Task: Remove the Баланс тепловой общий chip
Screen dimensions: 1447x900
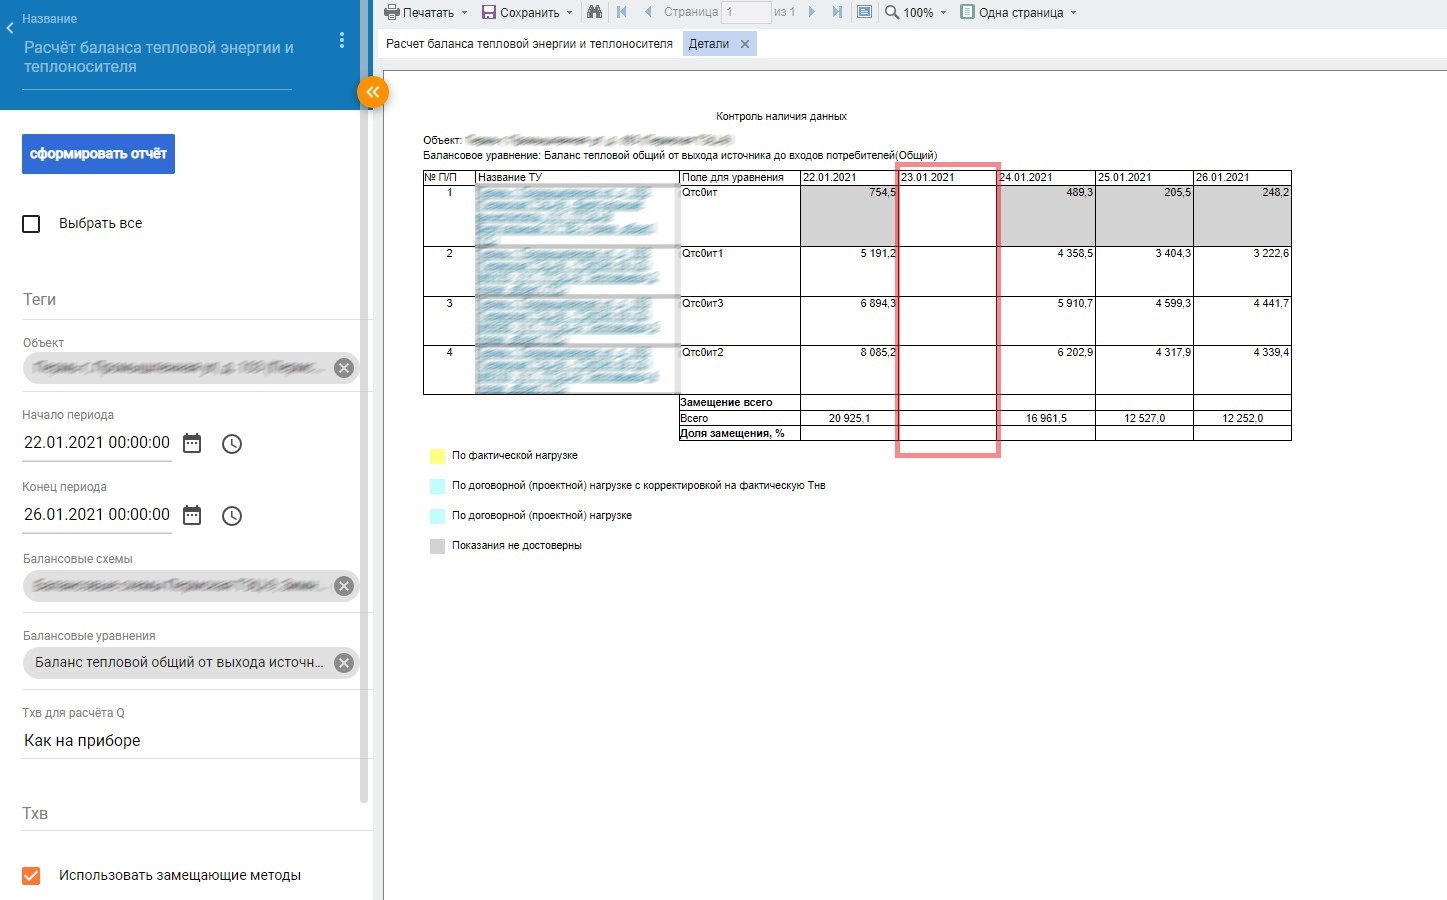Action: [x=344, y=663]
